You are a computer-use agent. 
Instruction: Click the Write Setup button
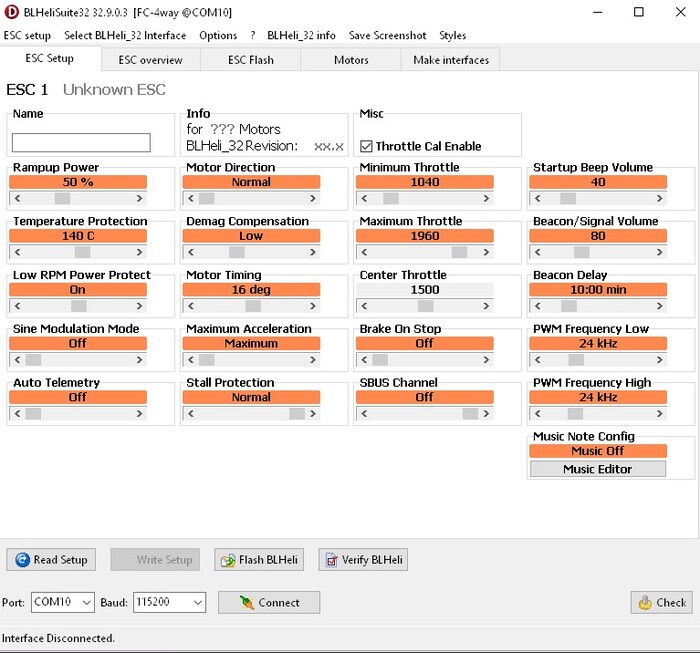155,559
